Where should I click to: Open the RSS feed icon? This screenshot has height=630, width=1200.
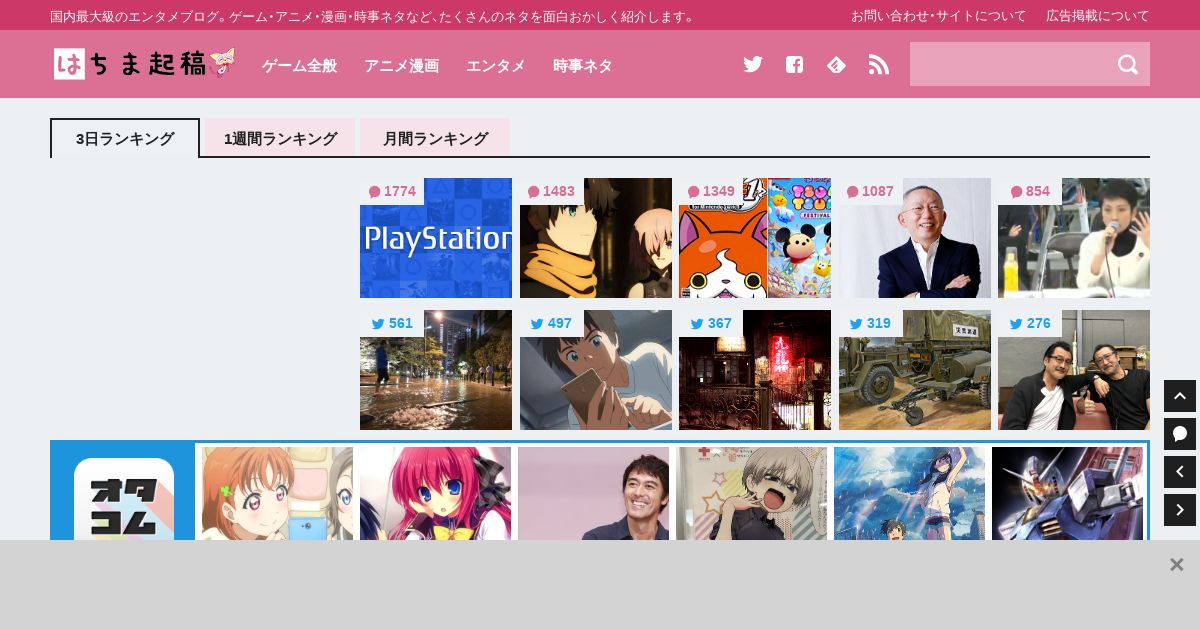coord(878,64)
